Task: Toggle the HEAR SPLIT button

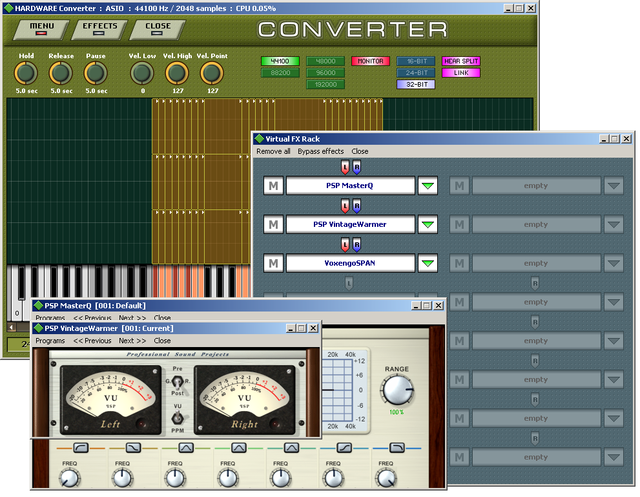Action: point(461,61)
